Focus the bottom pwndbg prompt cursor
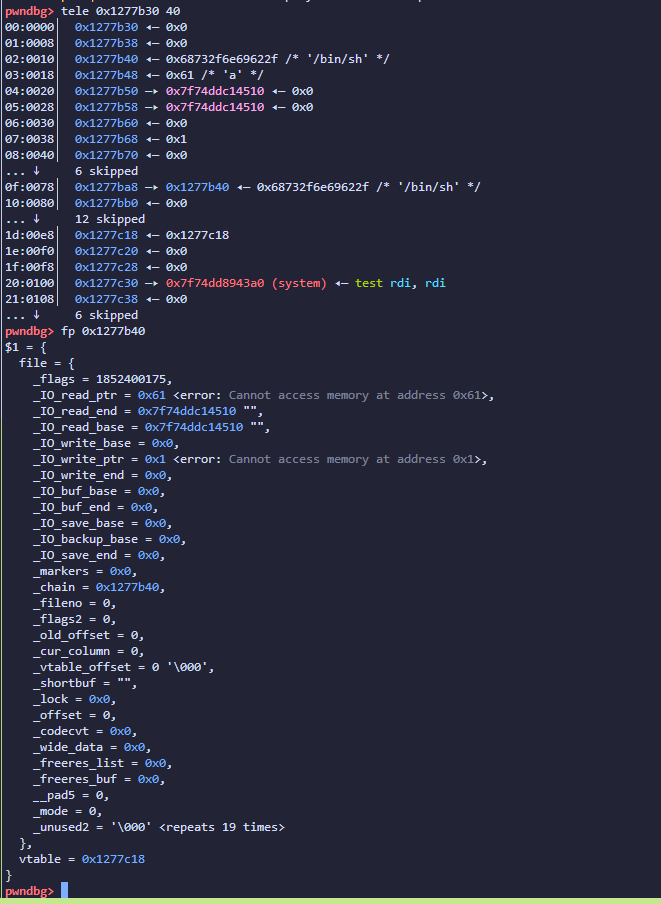Image resolution: width=661 pixels, height=904 pixels. (64, 890)
